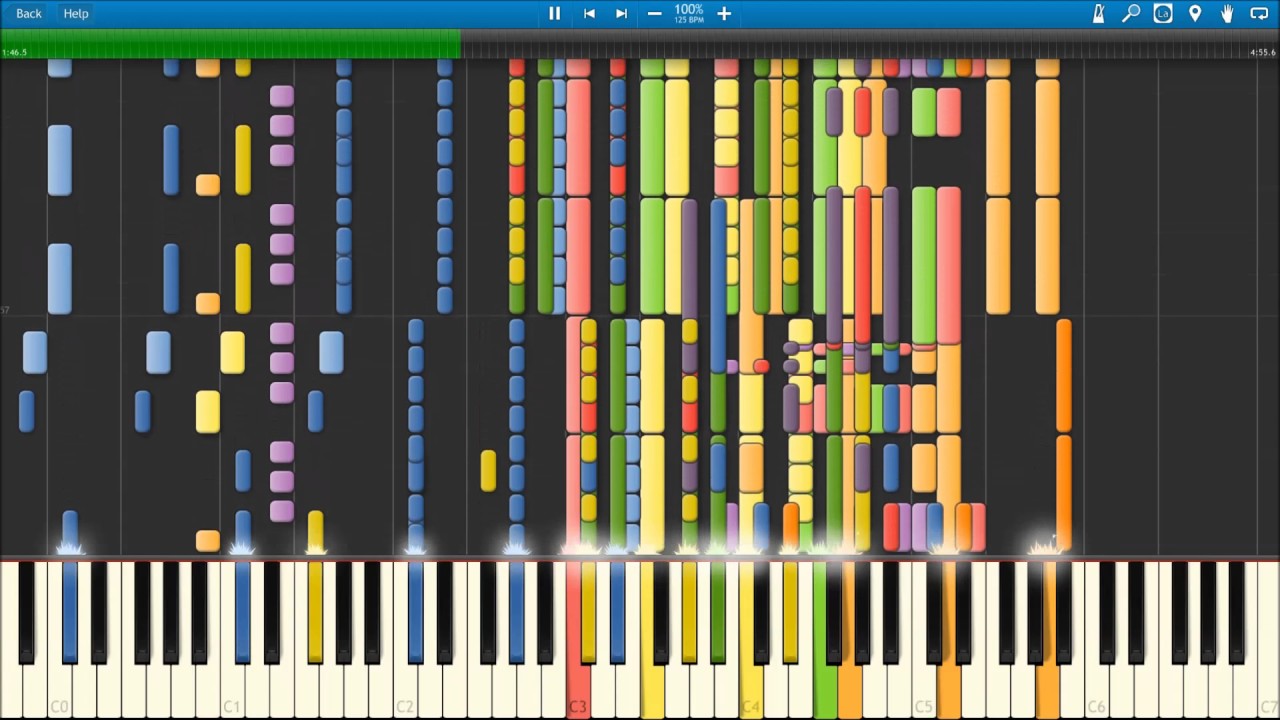Pause the song playback
This screenshot has width=1280, height=720.
tap(554, 13)
